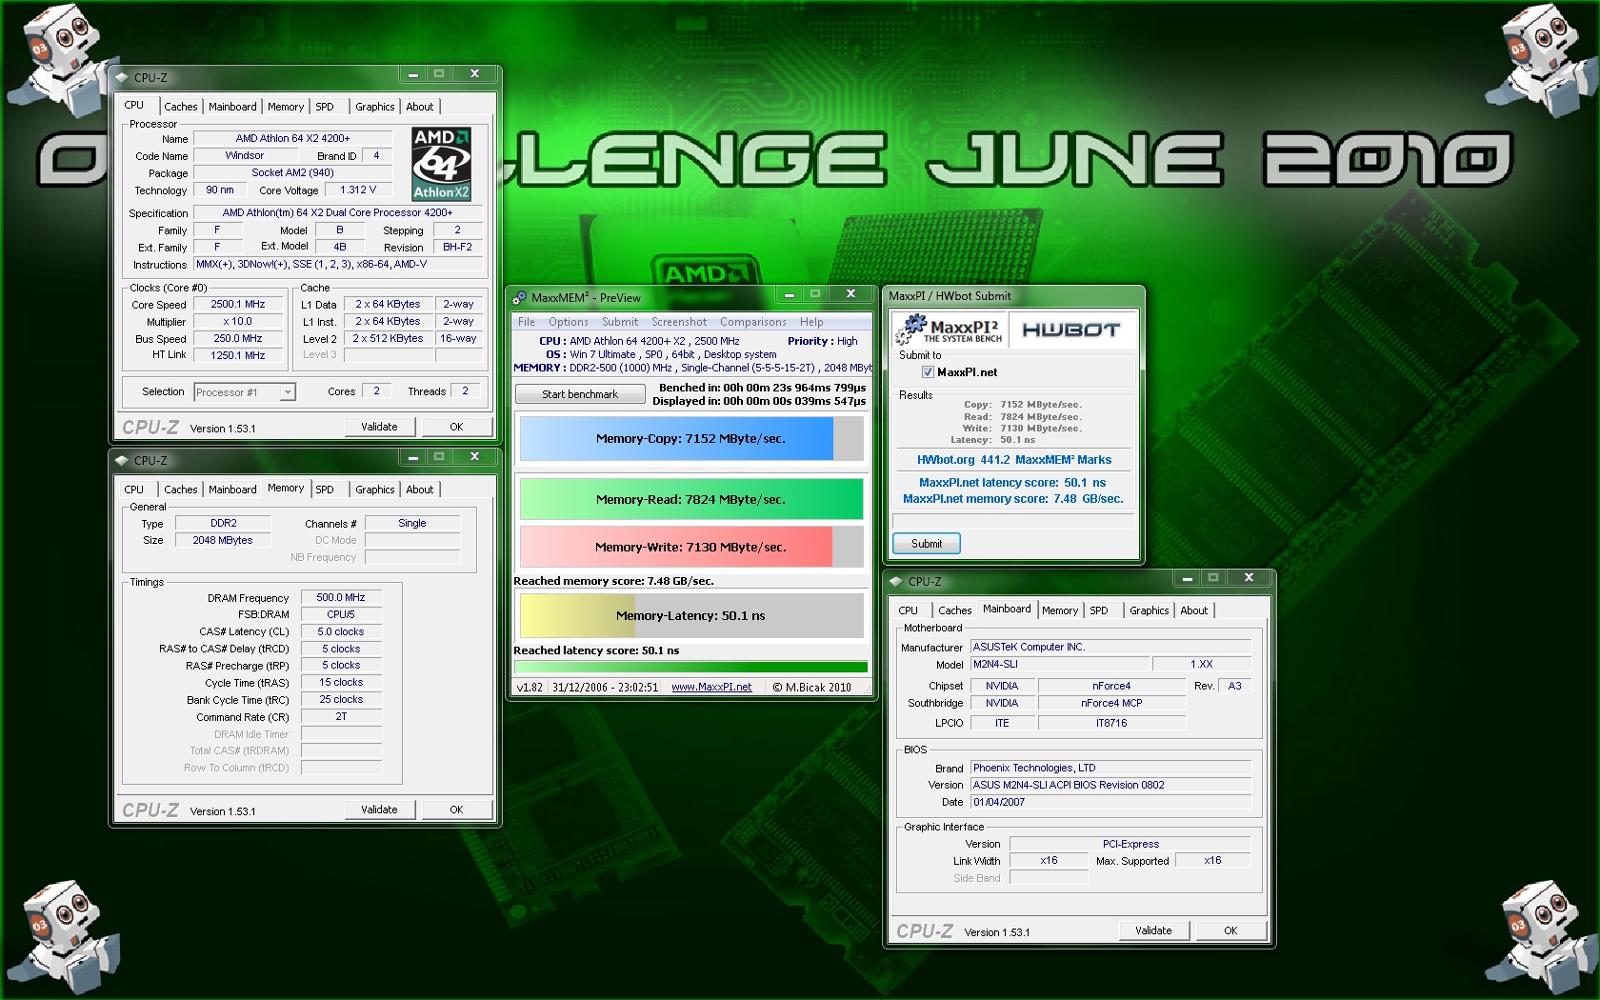Image resolution: width=1600 pixels, height=1000 pixels.
Task: Click OK in the top CPU-Z window
Action: (x=457, y=427)
